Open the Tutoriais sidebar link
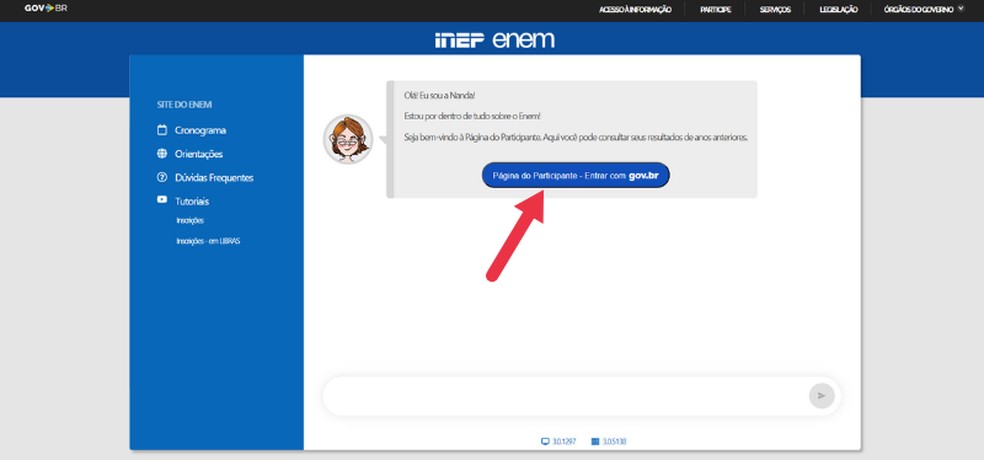The width and height of the screenshot is (984, 460). pyautogui.click(x=192, y=201)
